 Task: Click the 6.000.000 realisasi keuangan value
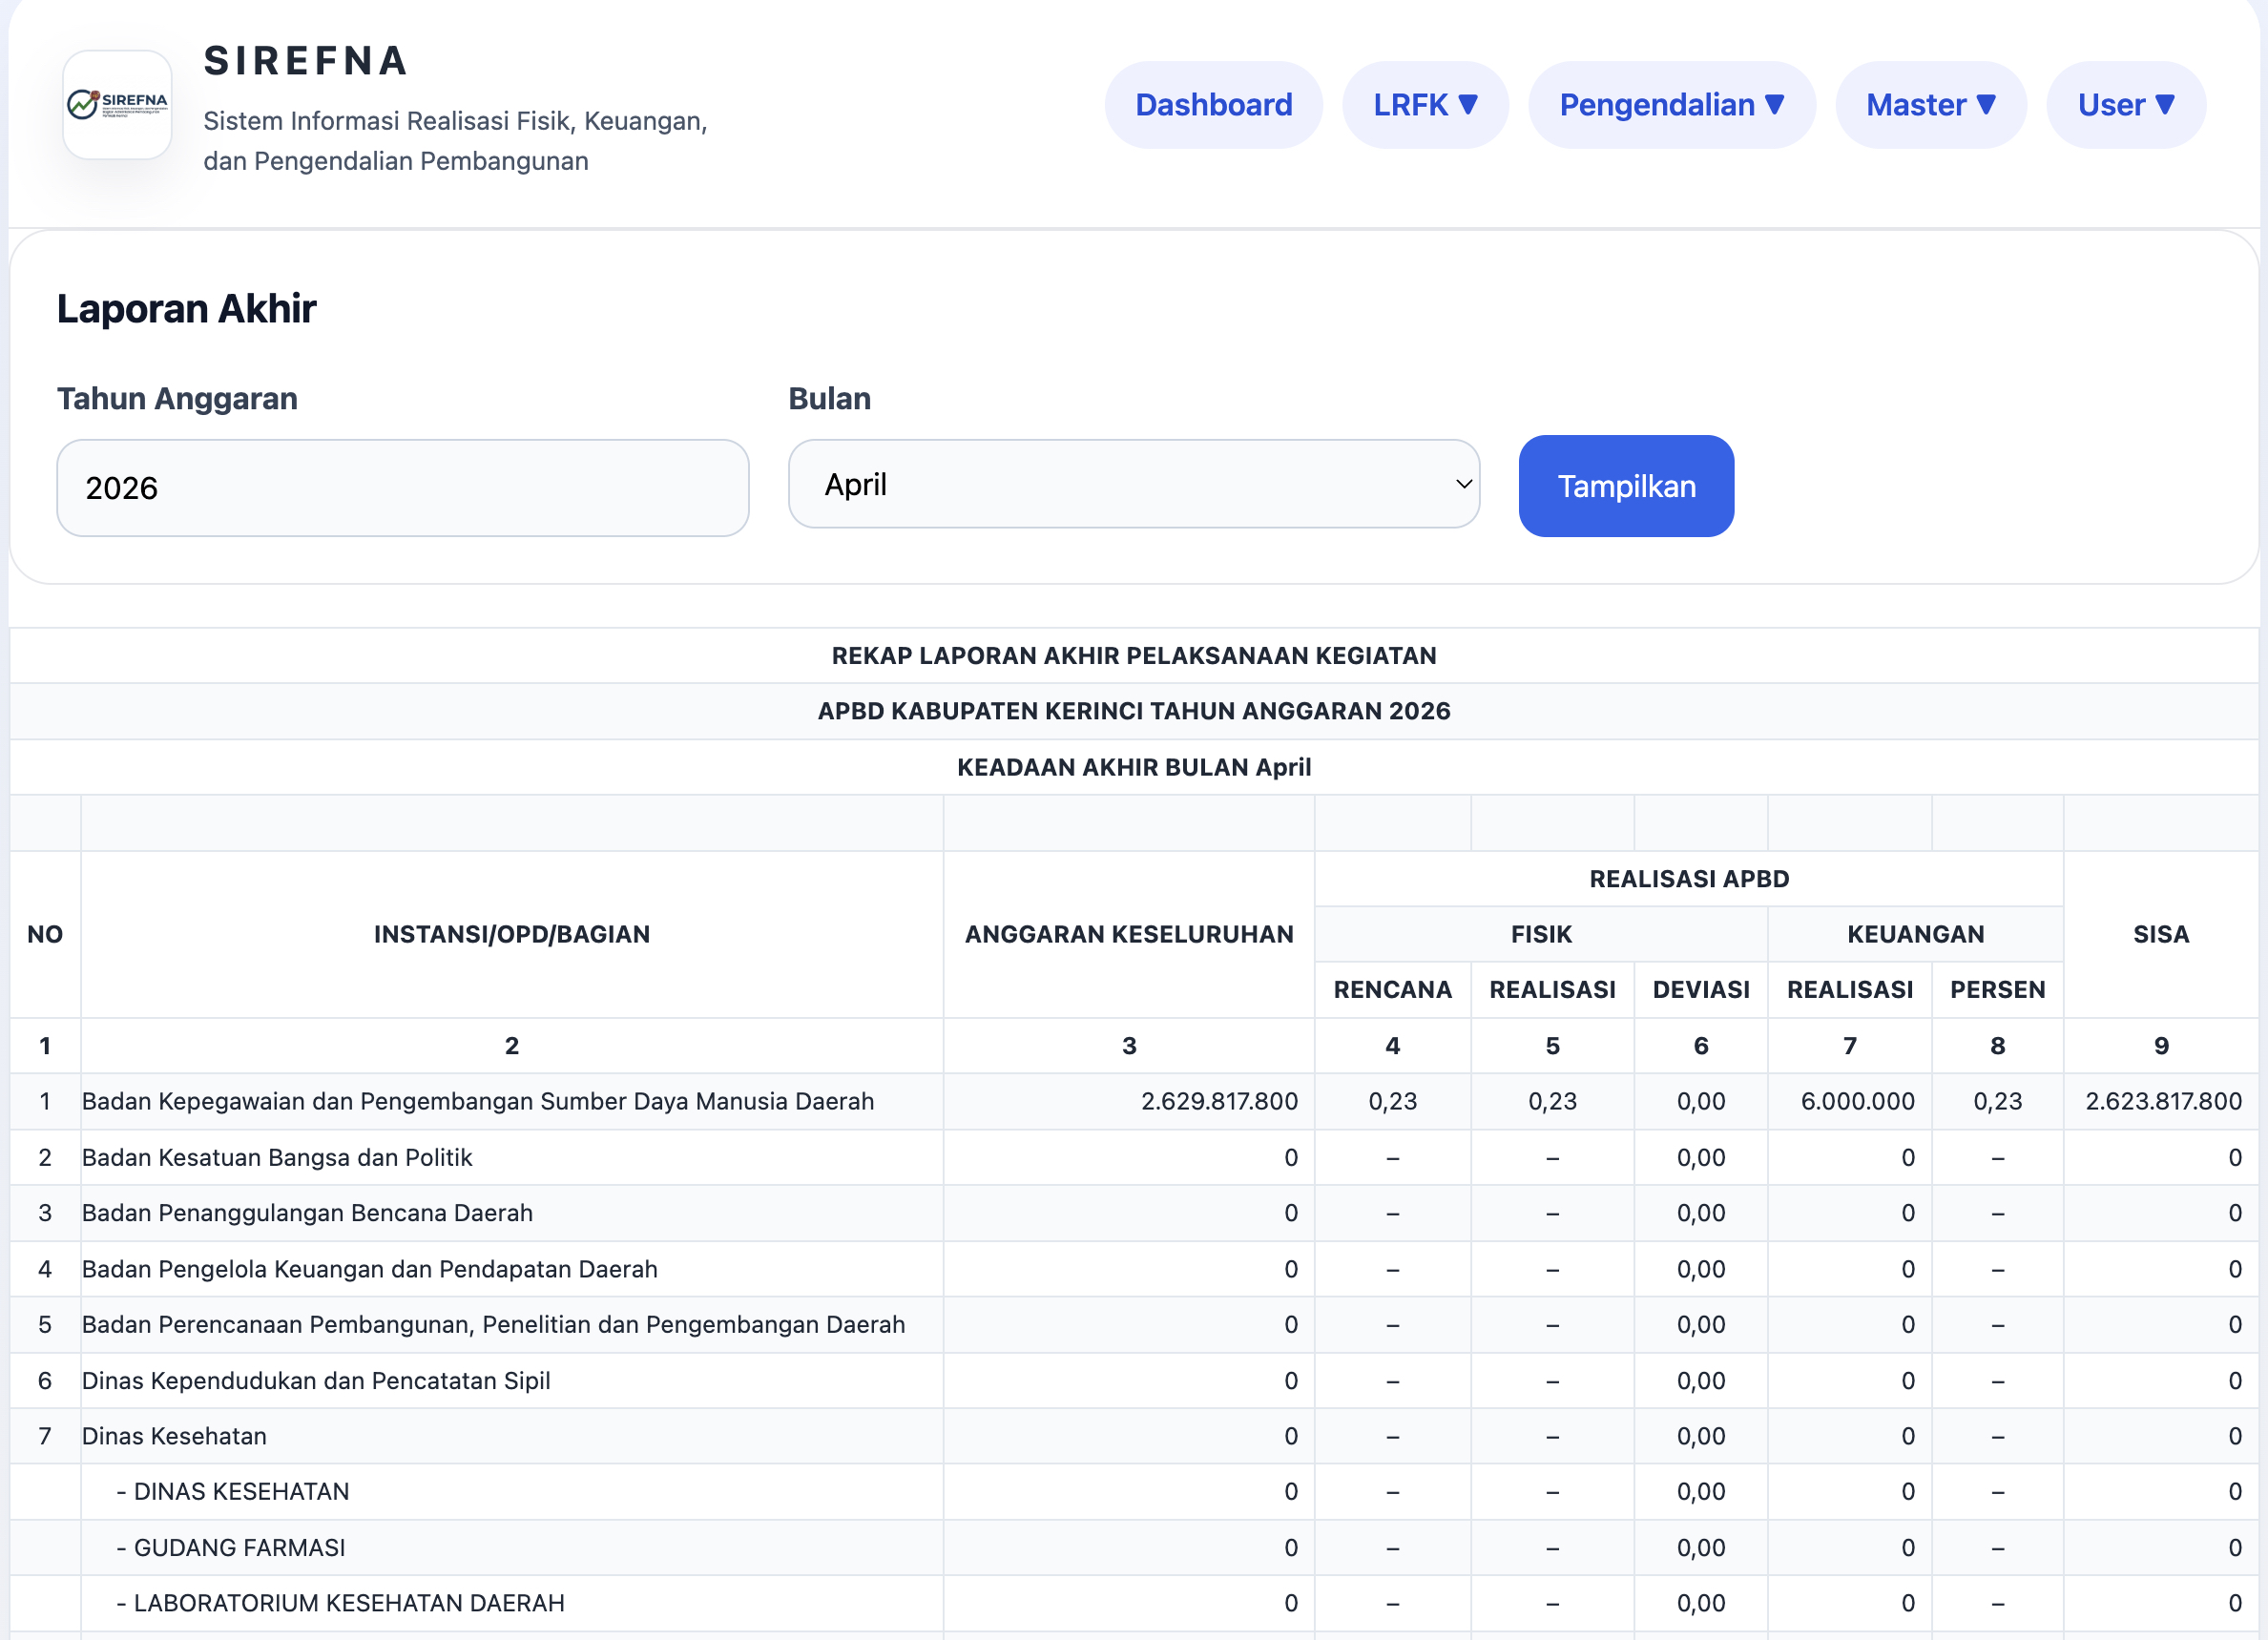pyautogui.click(x=1857, y=1101)
